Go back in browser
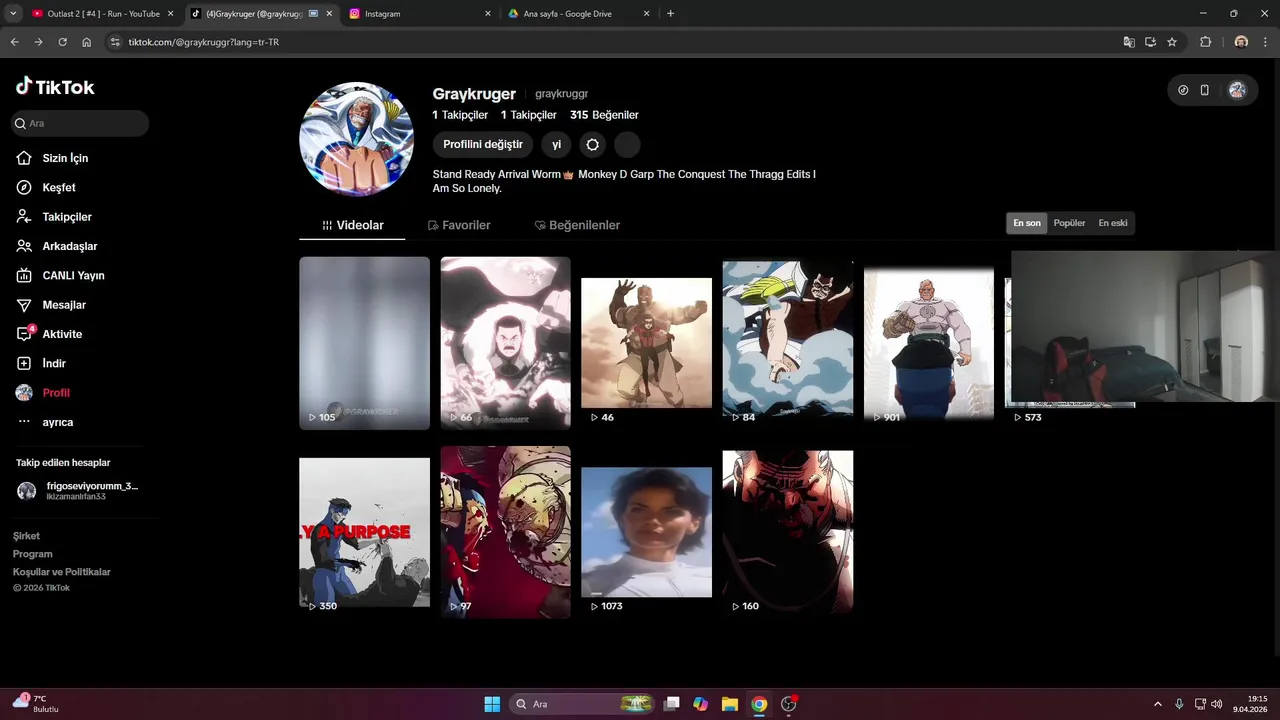The width and height of the screenshot is (1280, 720). pos(15,42)
